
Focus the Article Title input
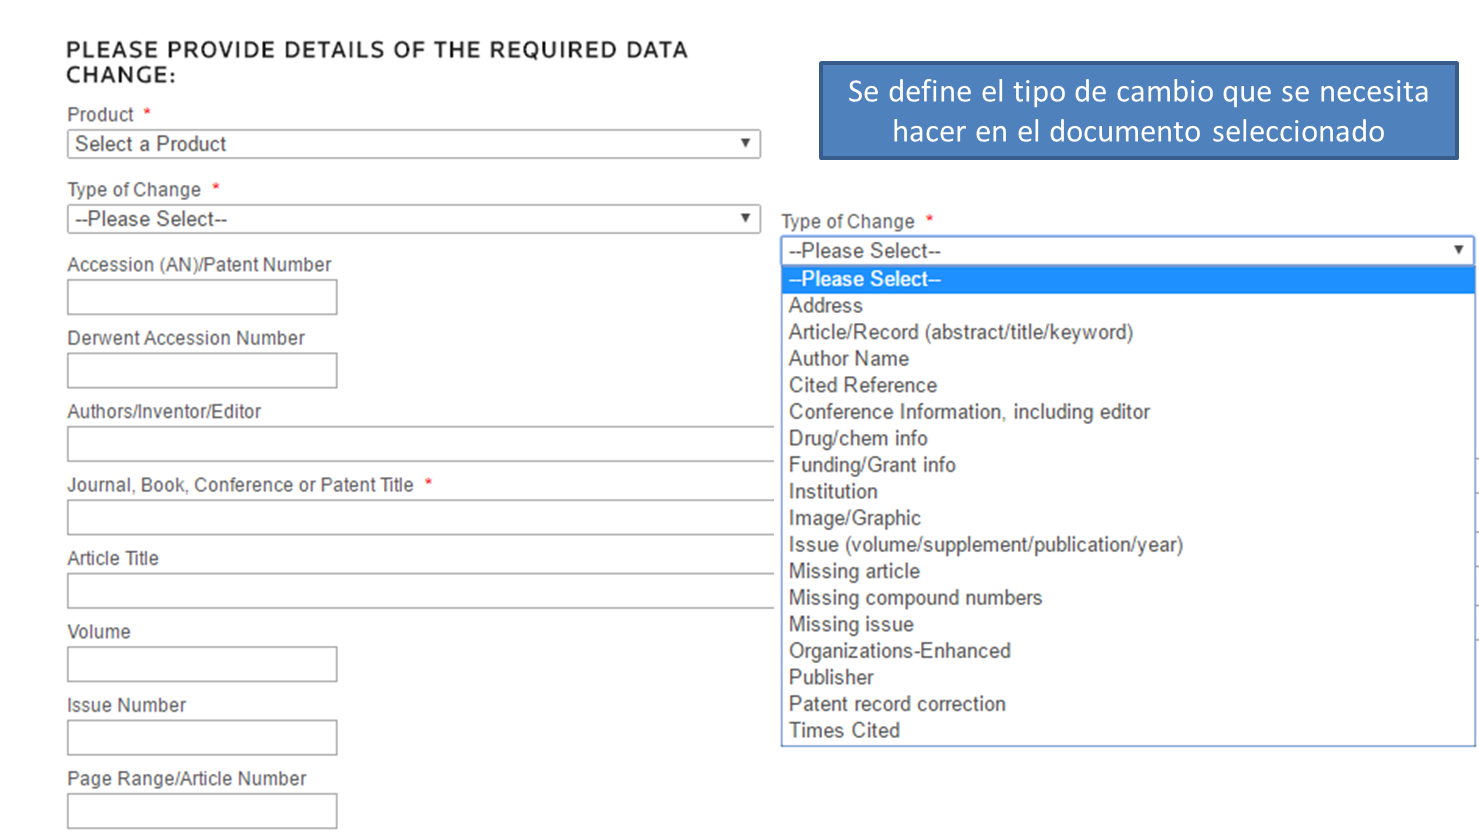420,591
